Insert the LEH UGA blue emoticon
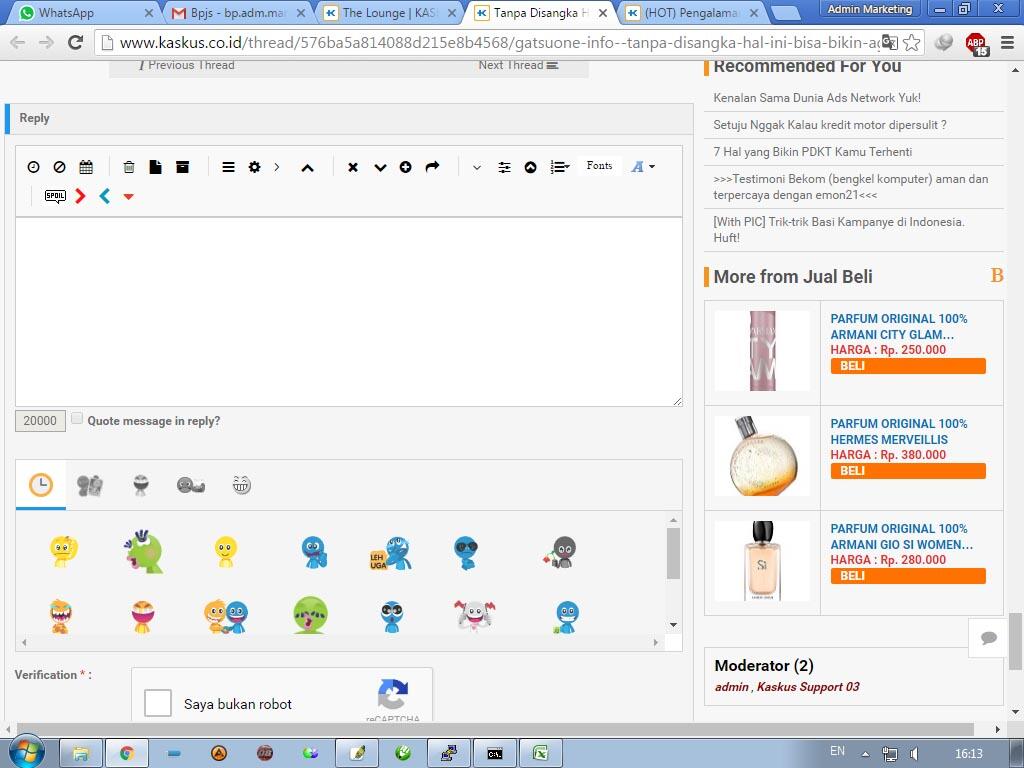 pyautogui.click(x=391, y=553)
